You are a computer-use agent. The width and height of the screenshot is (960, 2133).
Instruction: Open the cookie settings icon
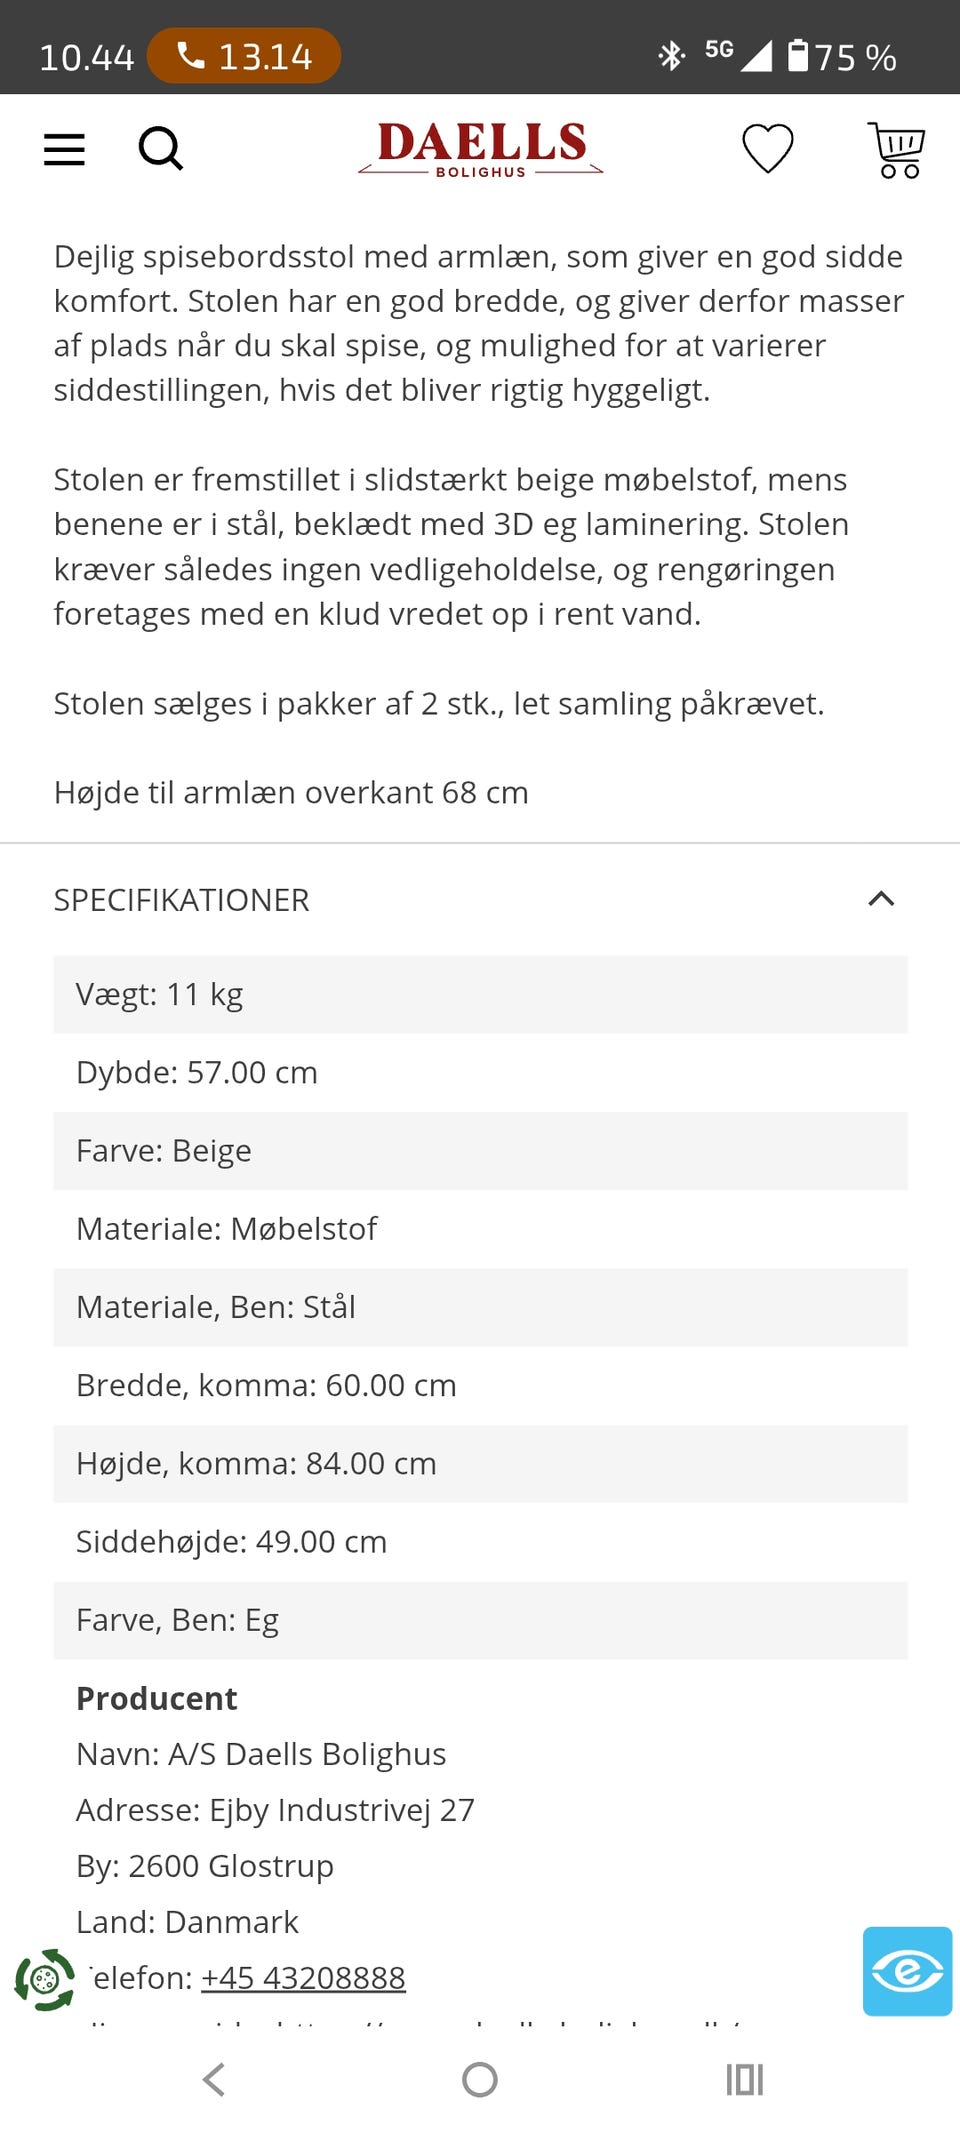tap(44, 1979)
